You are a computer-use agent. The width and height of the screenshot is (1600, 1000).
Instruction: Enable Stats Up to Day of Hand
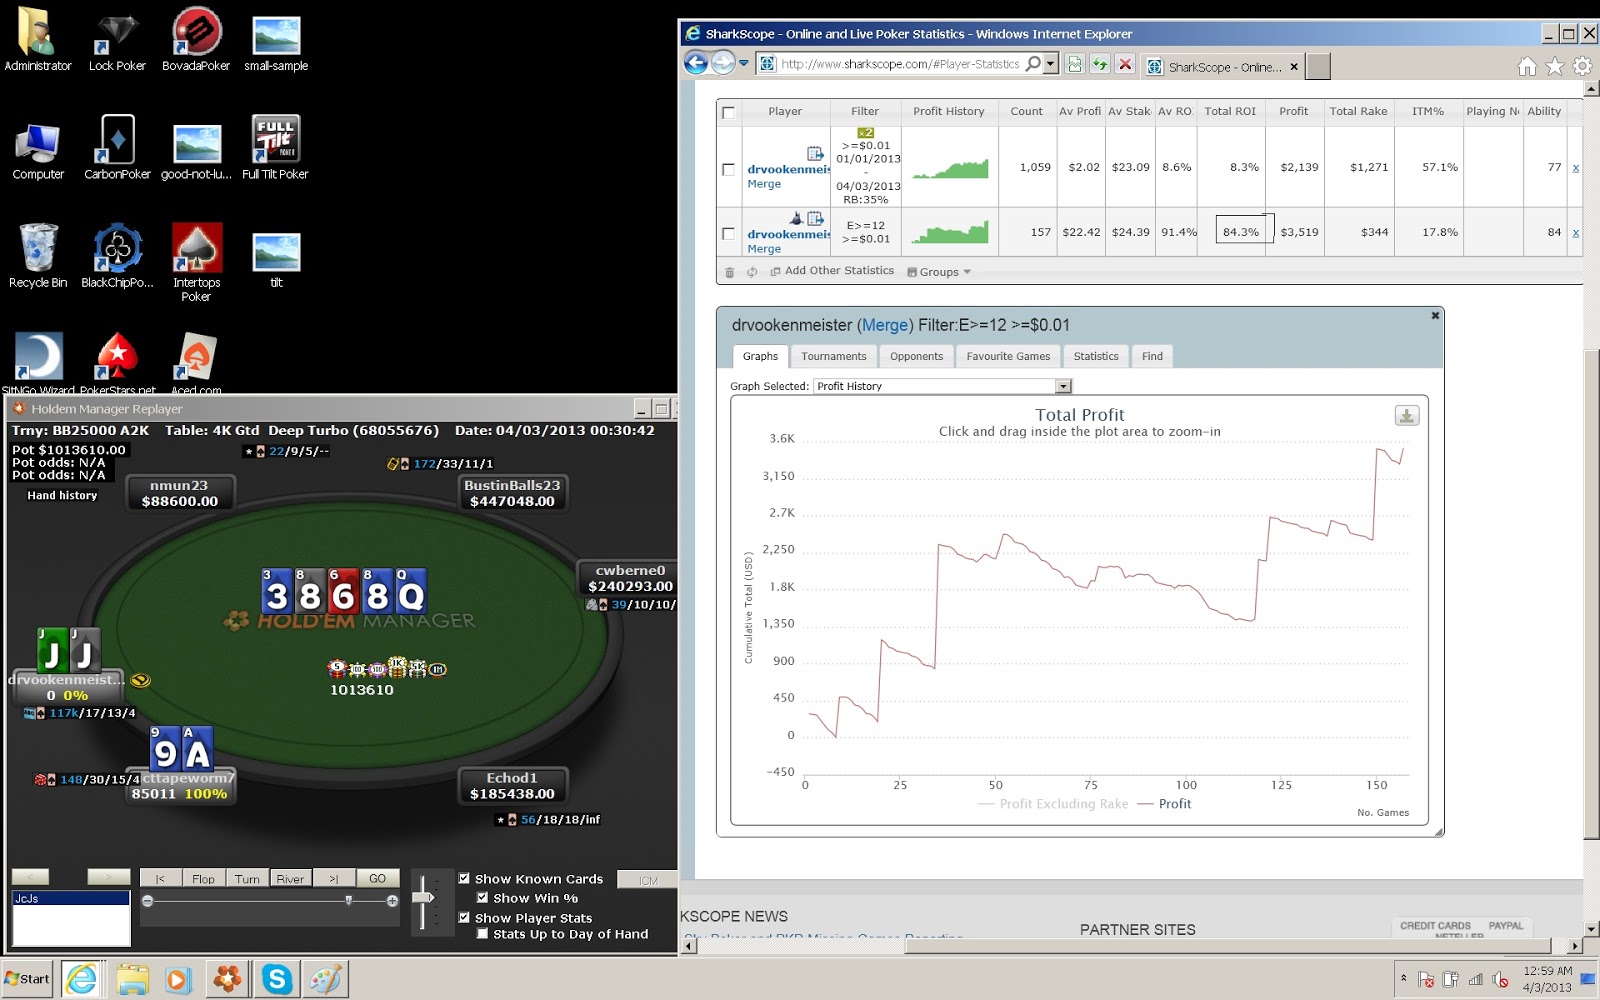pos(482,934)
